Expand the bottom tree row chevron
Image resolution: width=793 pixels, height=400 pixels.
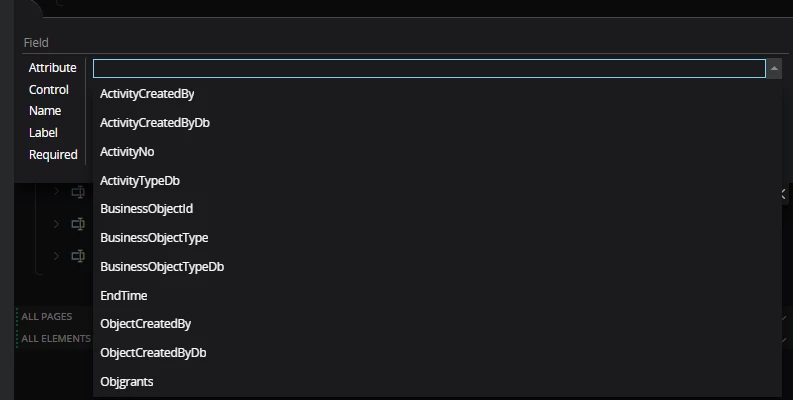57,256
